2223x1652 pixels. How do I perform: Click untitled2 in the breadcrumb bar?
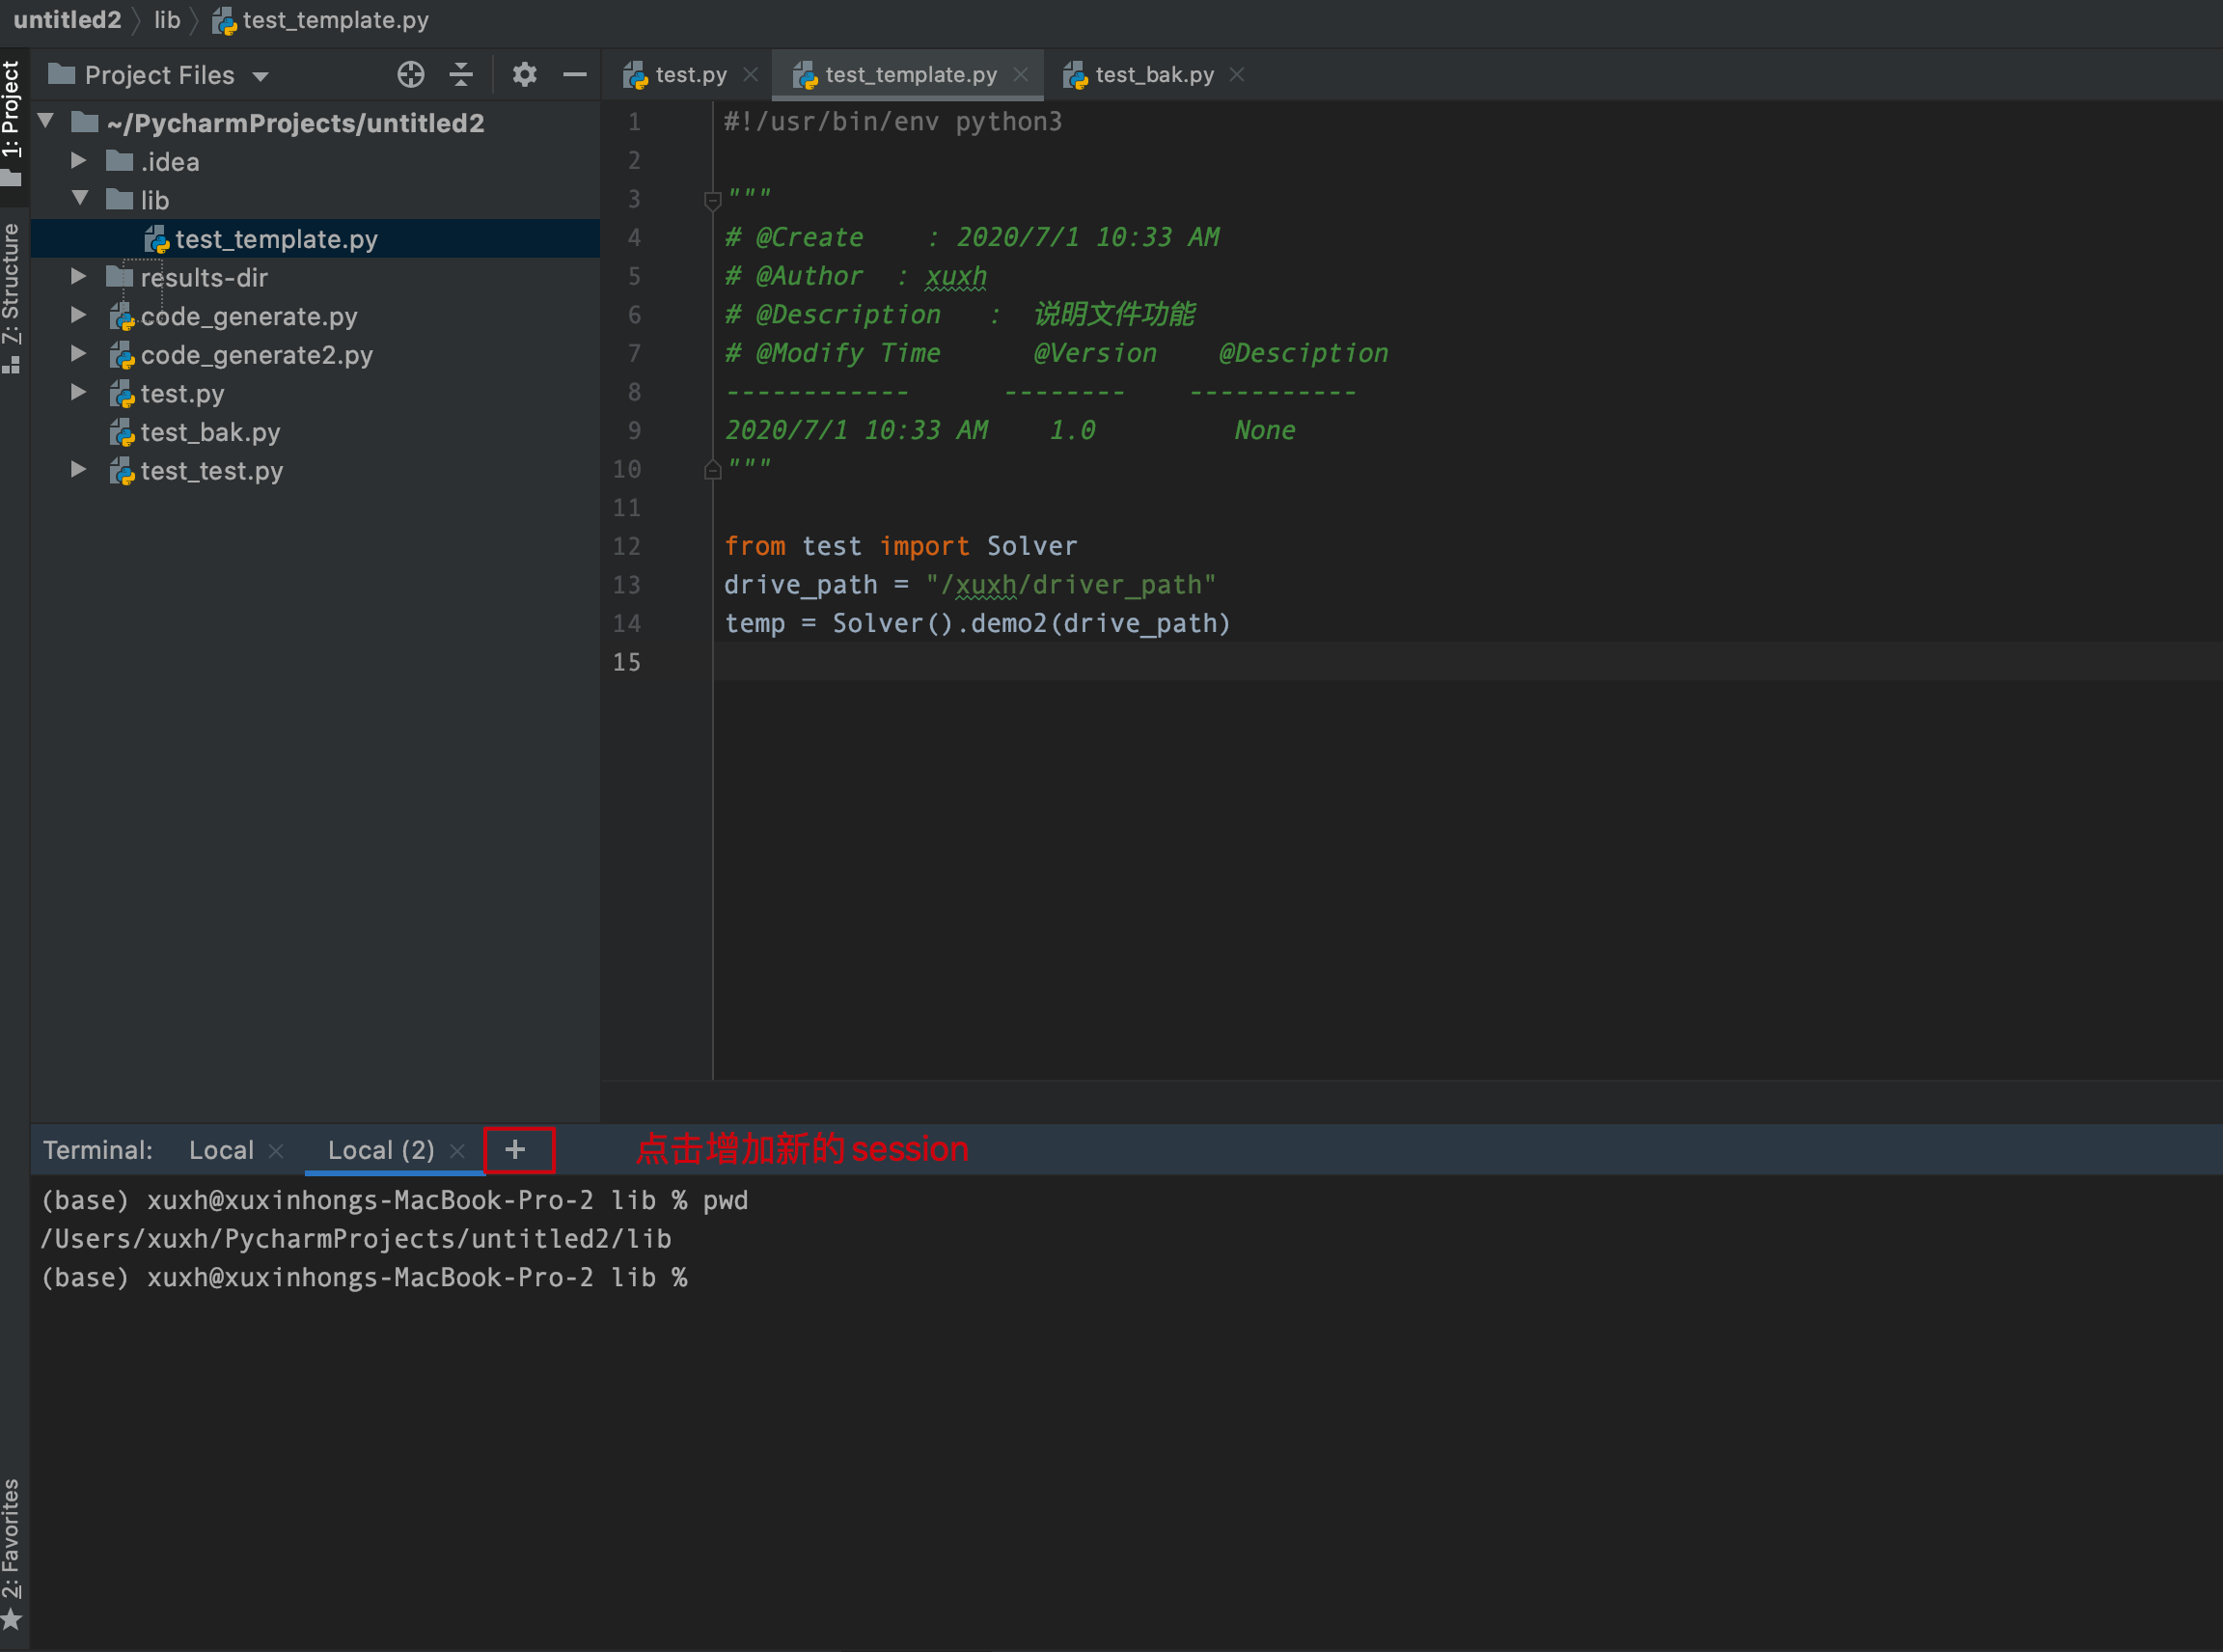(67, 20)
